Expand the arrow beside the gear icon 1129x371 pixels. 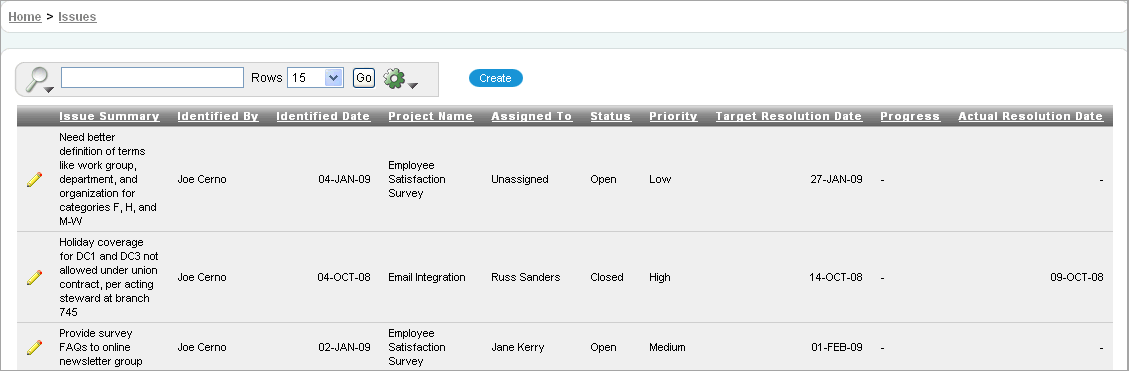413,86
